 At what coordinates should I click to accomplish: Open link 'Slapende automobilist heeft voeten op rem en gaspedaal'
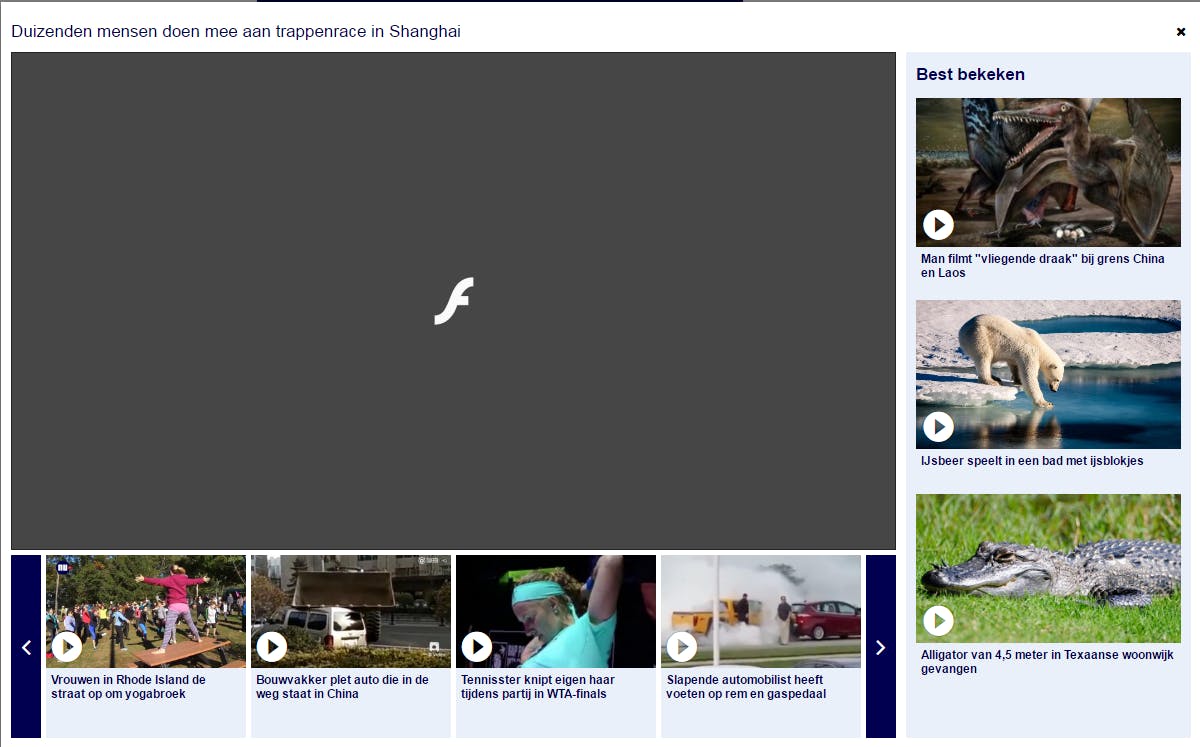746,687
